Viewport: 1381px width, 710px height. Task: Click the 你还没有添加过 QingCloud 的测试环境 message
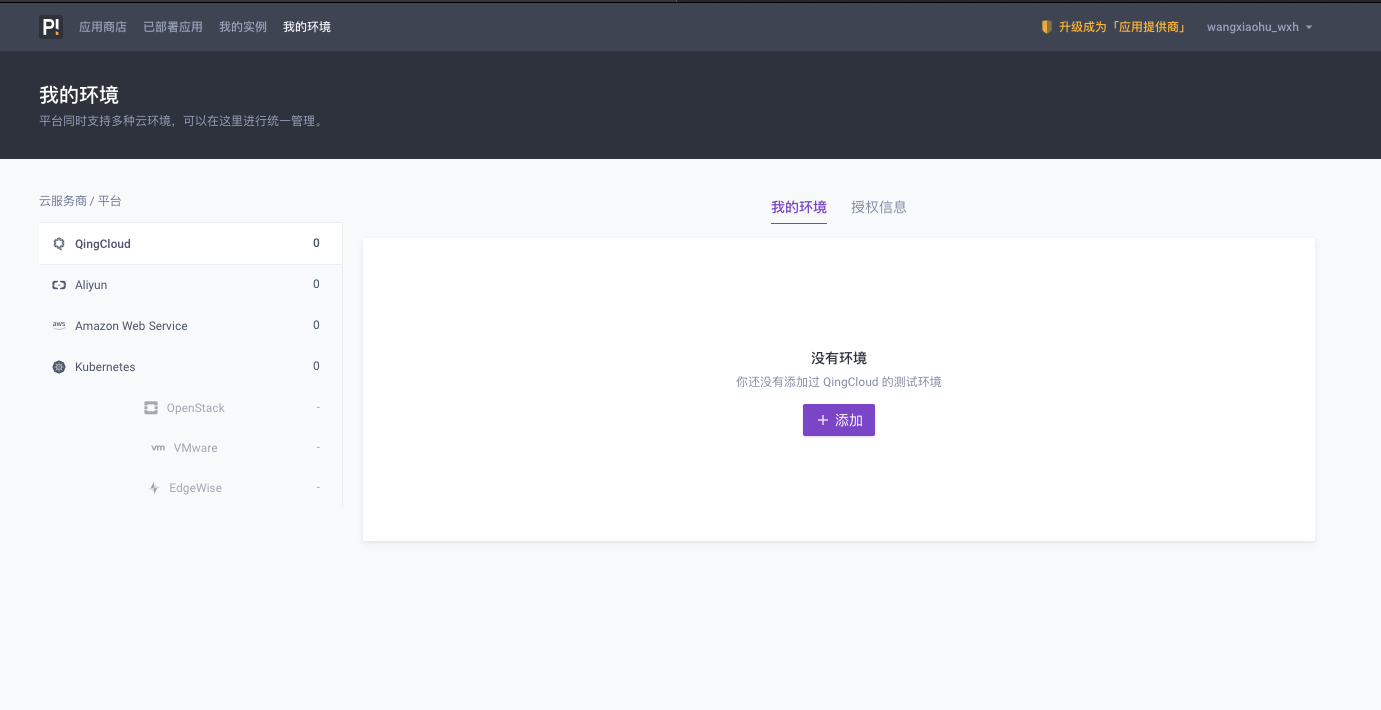pos(839,382)
